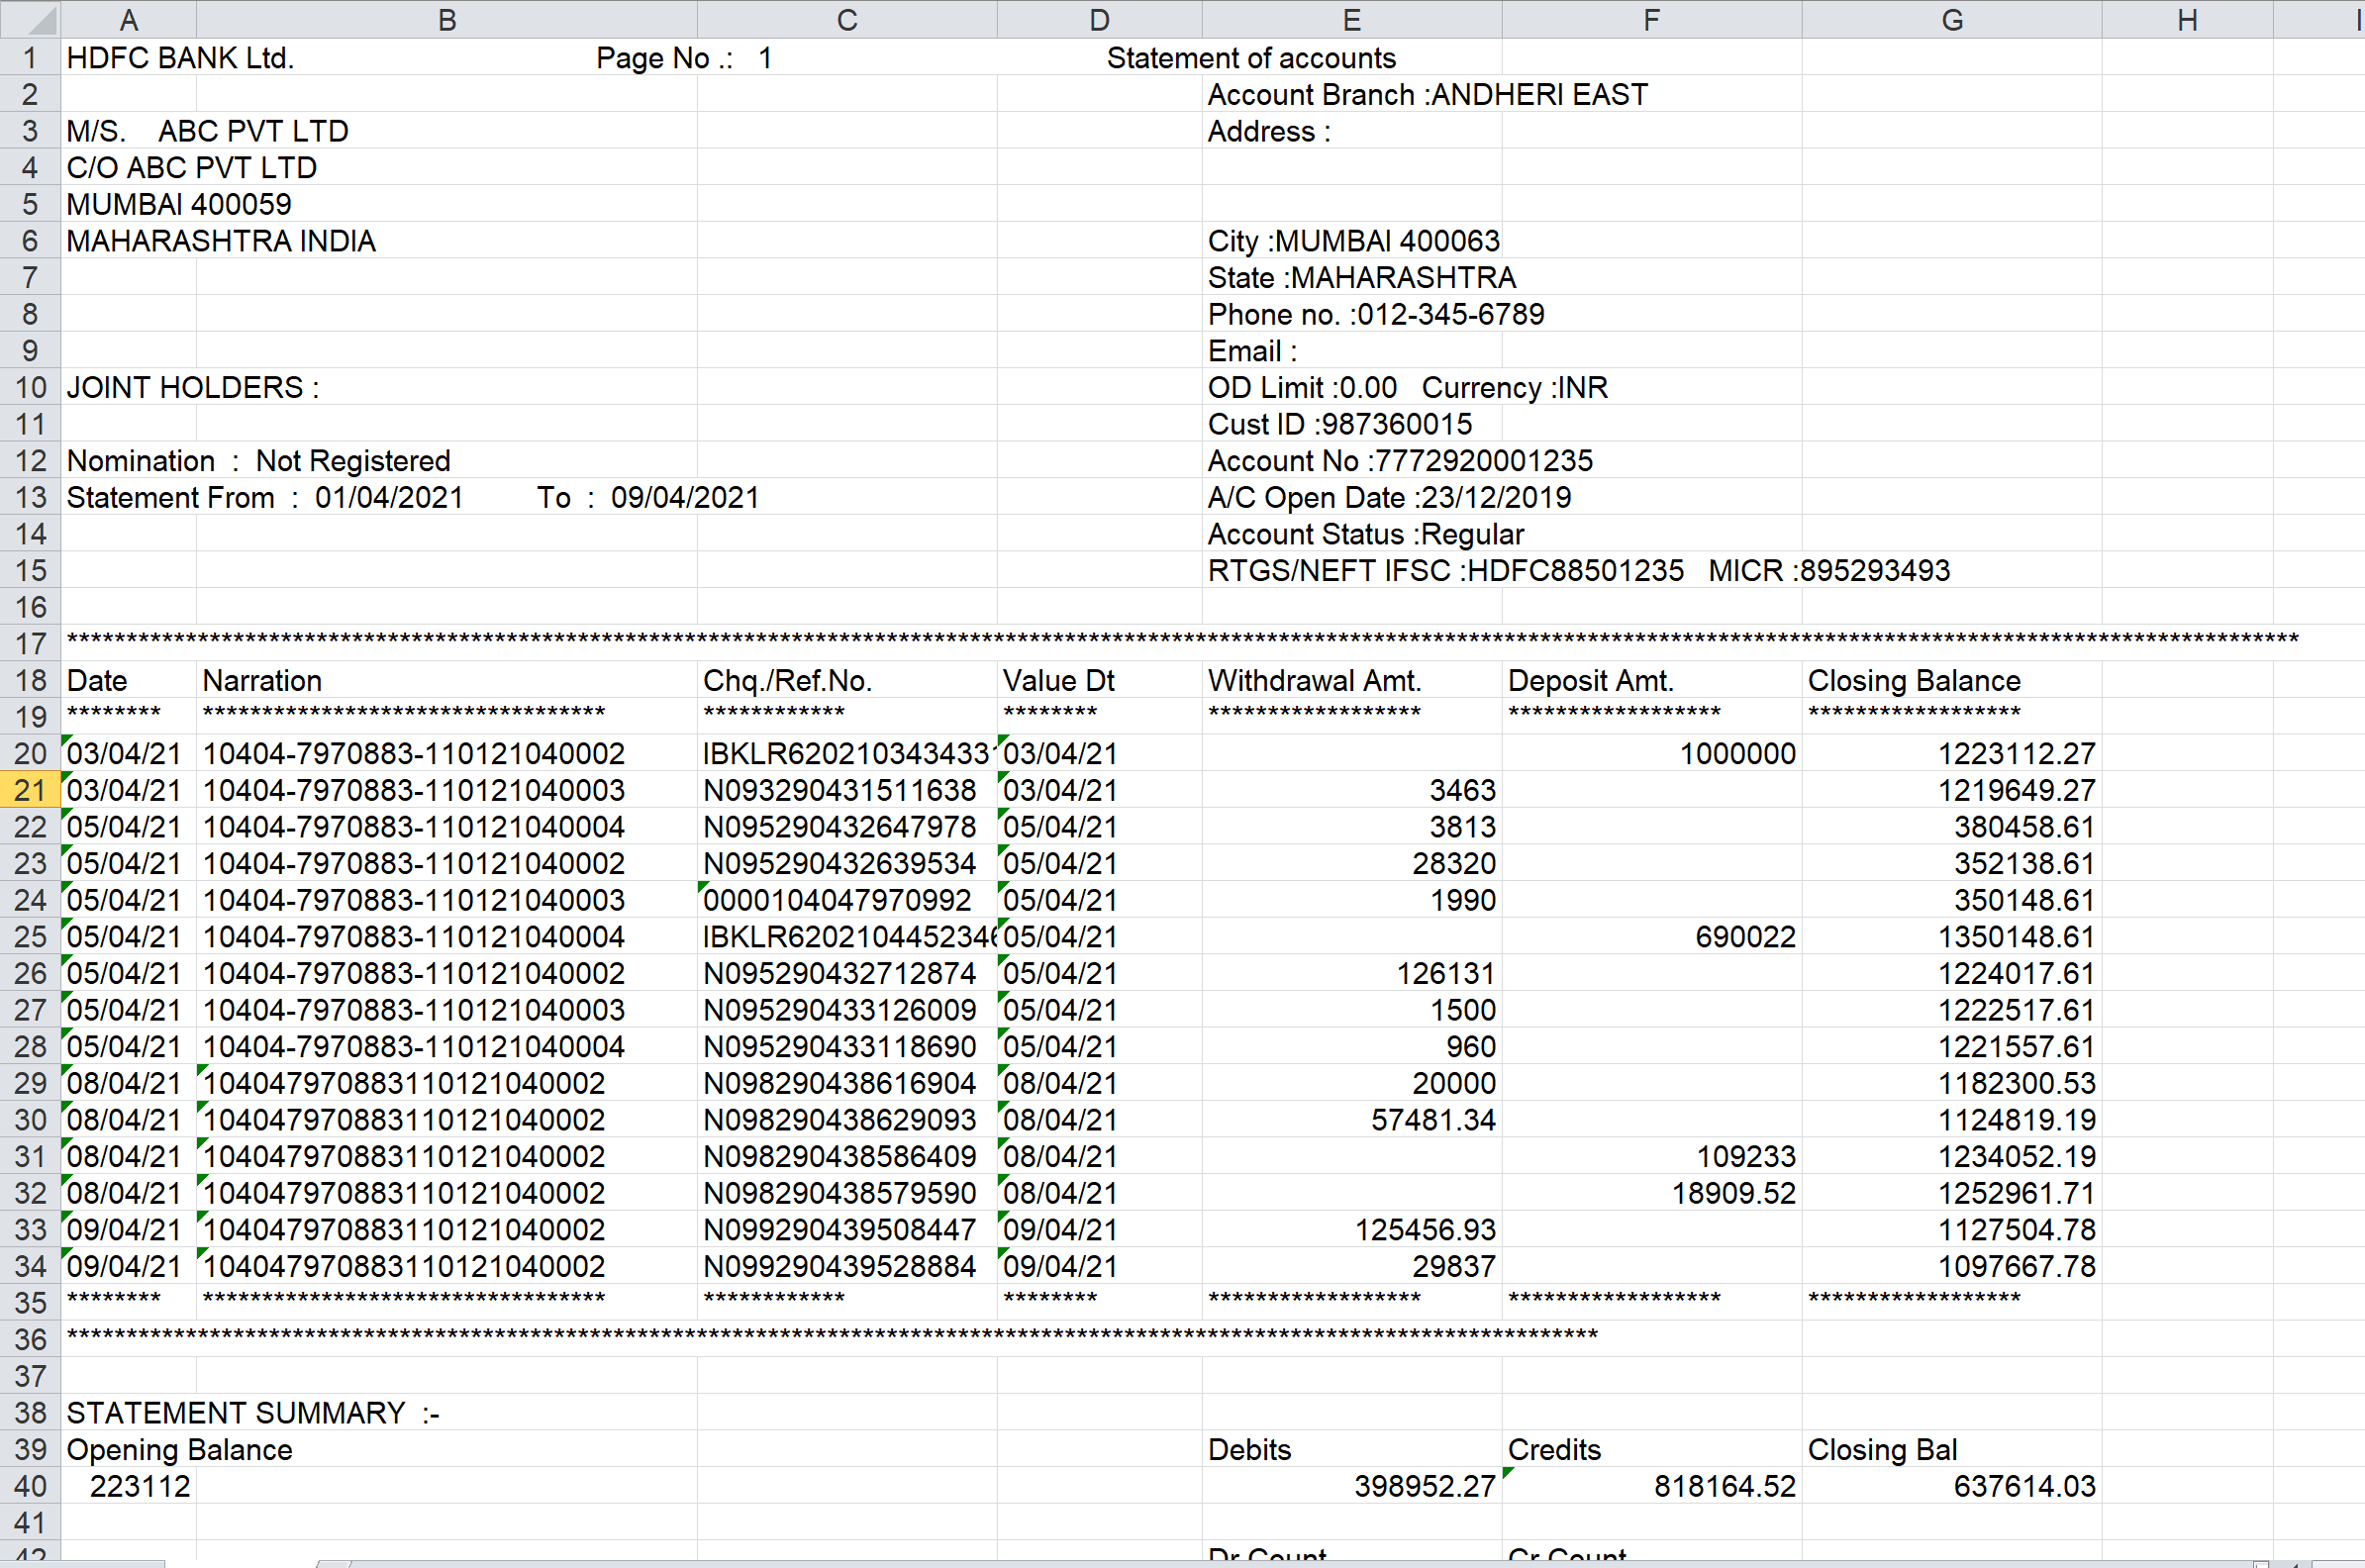Click 'Account No :7772920001235' cell

point(1400,461)
